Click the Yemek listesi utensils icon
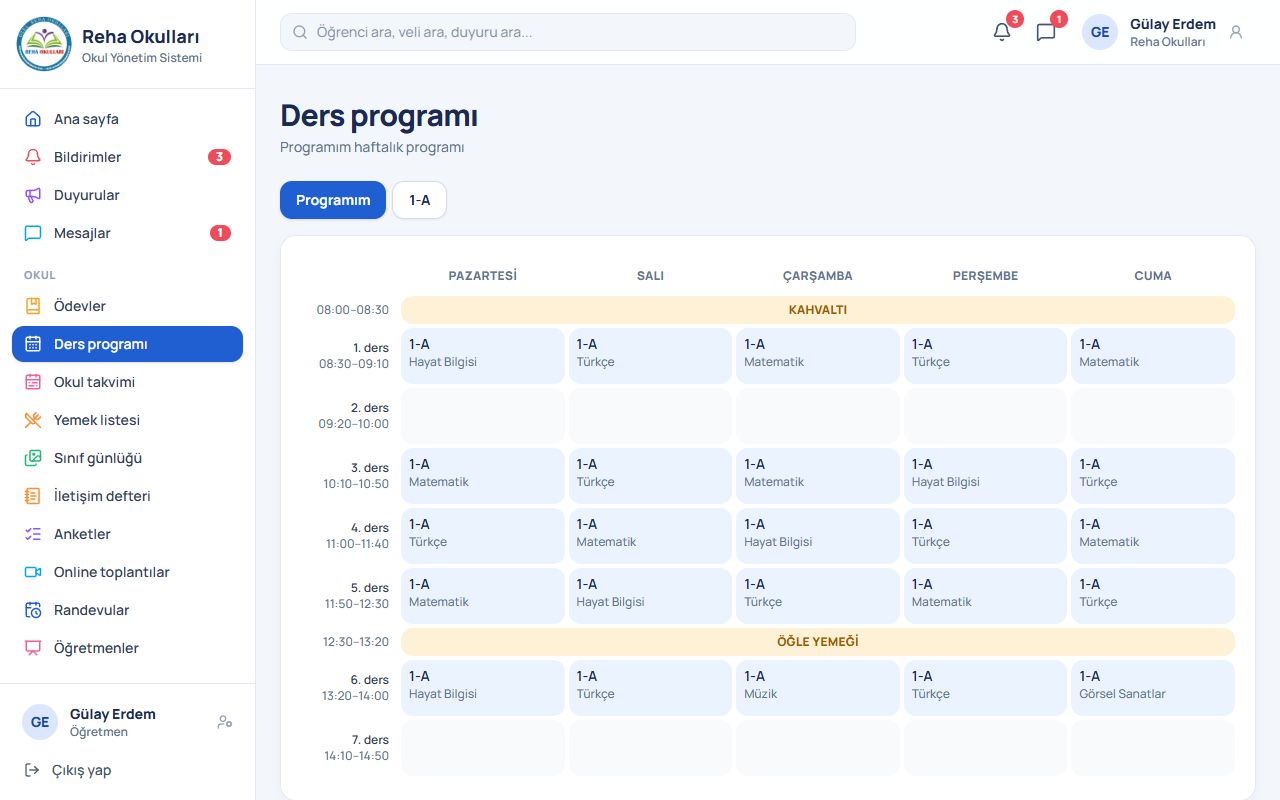This screenshot has width=1280, height=800. point(33,420)
